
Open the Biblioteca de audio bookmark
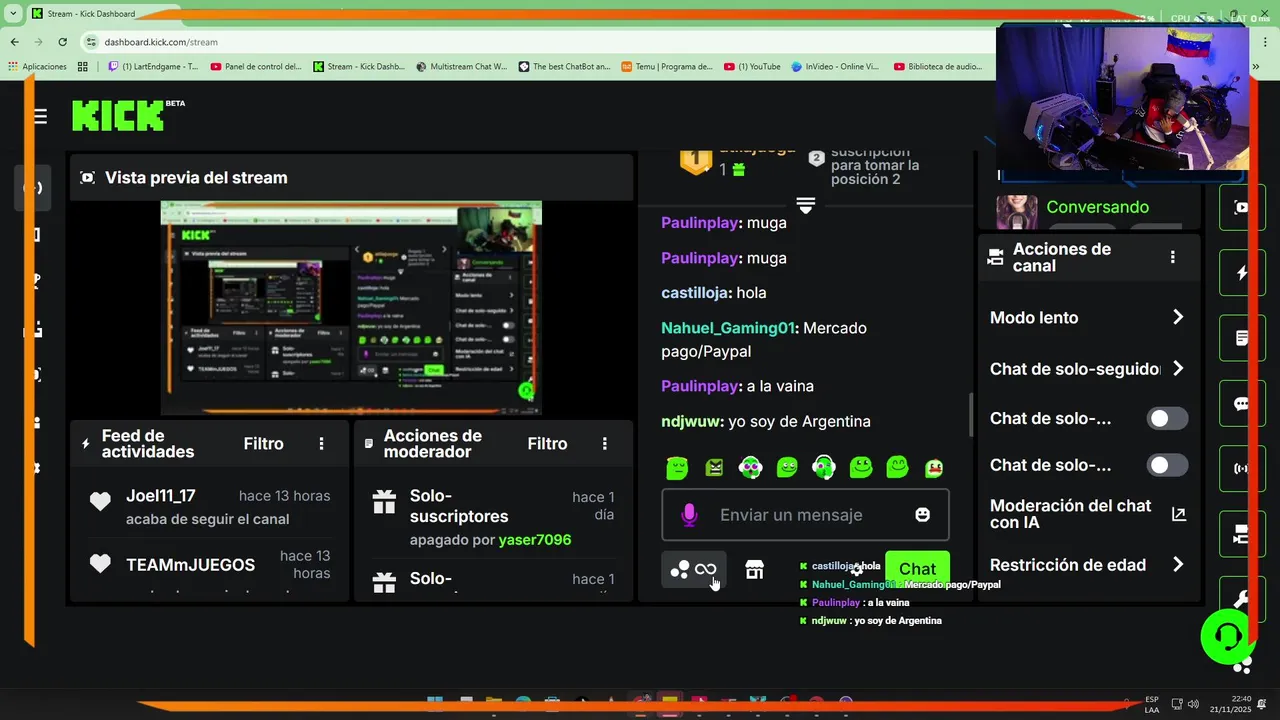click(x=939, y=67)
